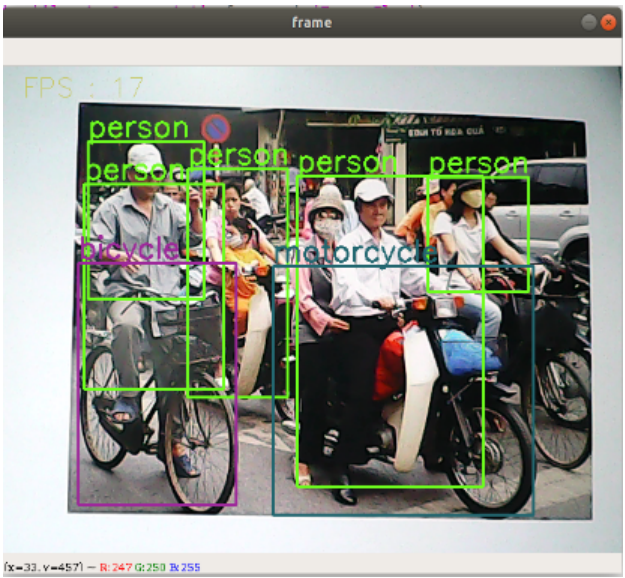Click the red R: 247 value
The height and width of the screenshot is (578, 625).
click(x=116, y=567)
